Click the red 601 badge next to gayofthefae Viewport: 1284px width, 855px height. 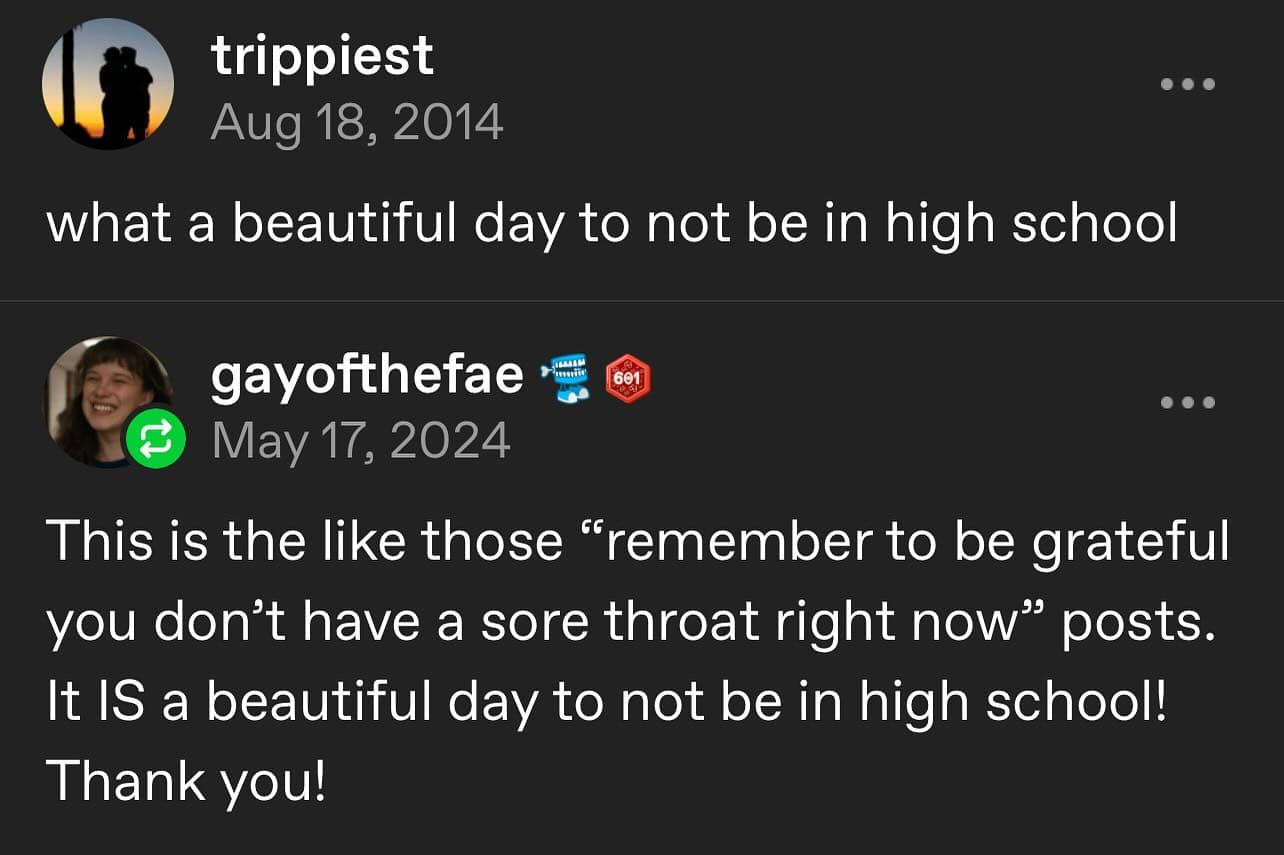[x=627, y=379]
